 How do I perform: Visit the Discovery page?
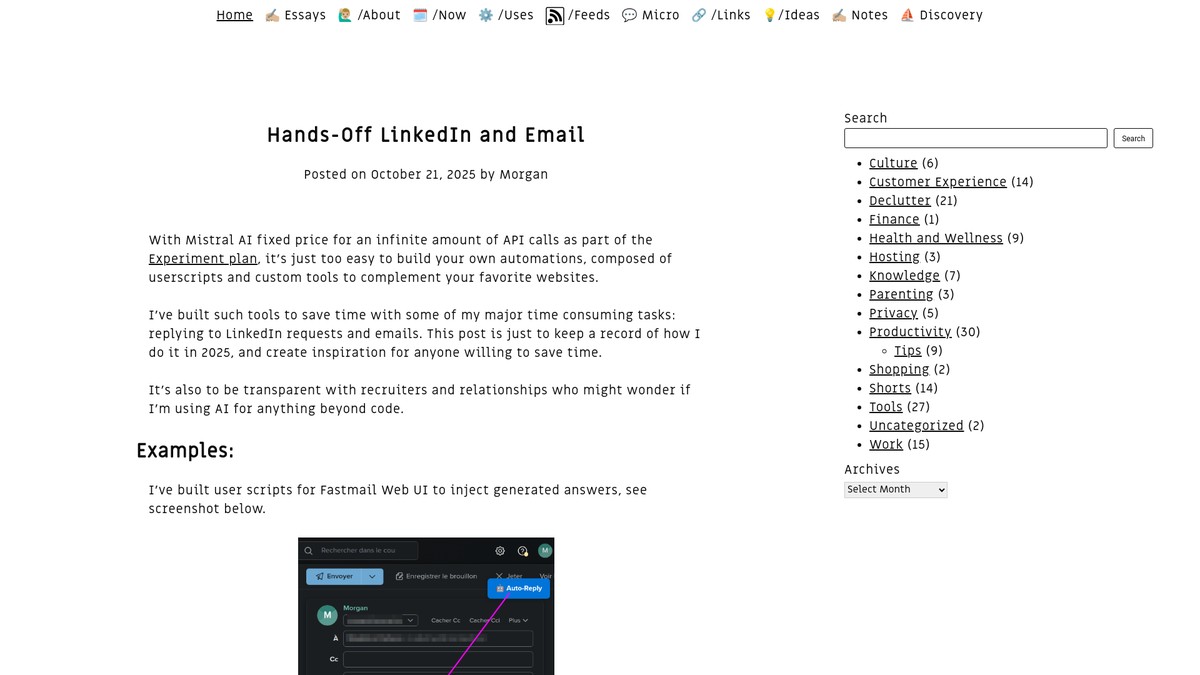941,15
